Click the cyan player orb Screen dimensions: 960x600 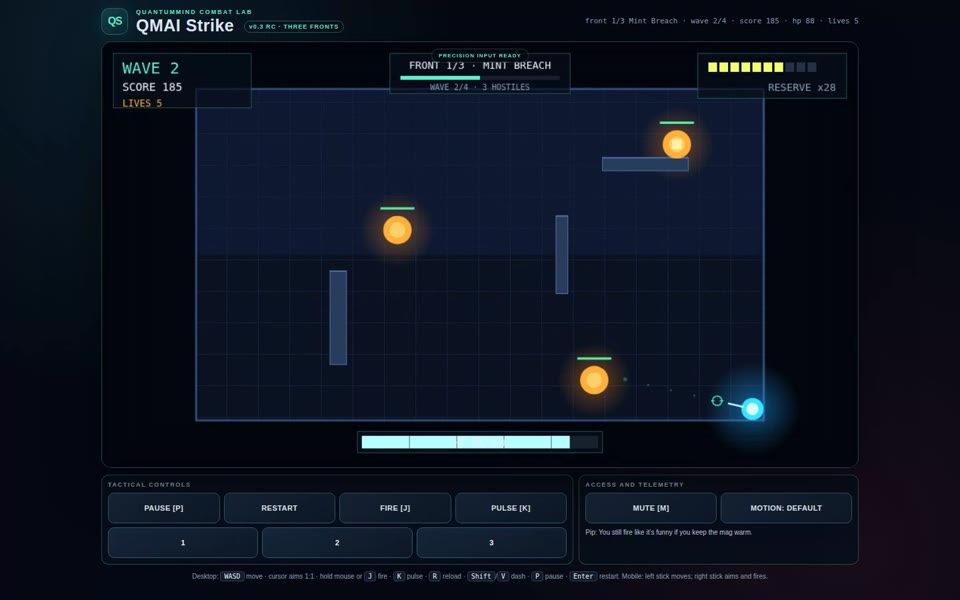[x=752, y=408]
